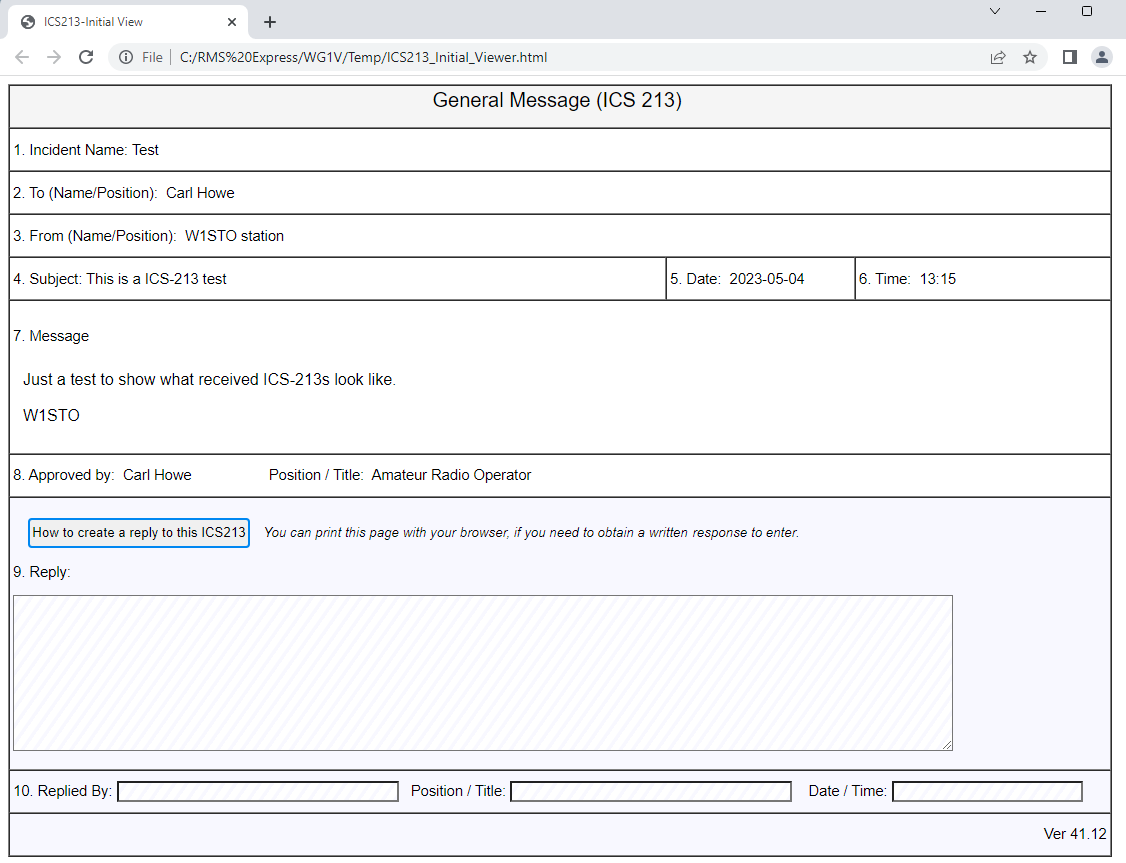Open the share this page icon
1126x863 pixels.
click(997, 57)
